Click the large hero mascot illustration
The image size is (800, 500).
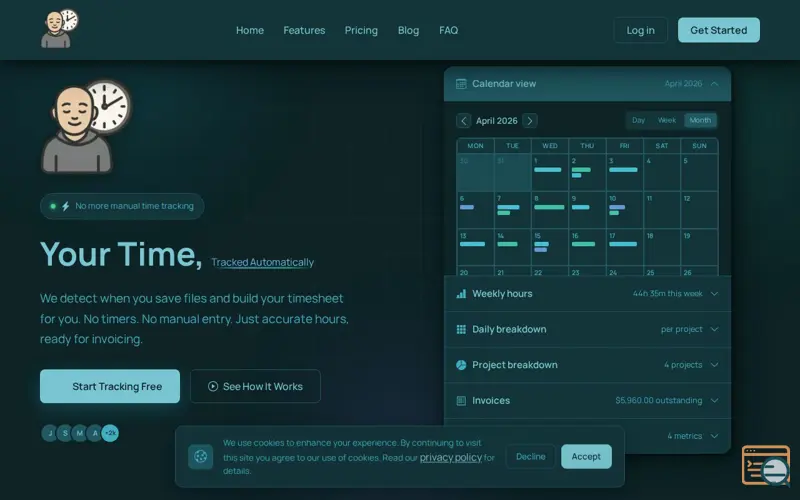point(85,127)
